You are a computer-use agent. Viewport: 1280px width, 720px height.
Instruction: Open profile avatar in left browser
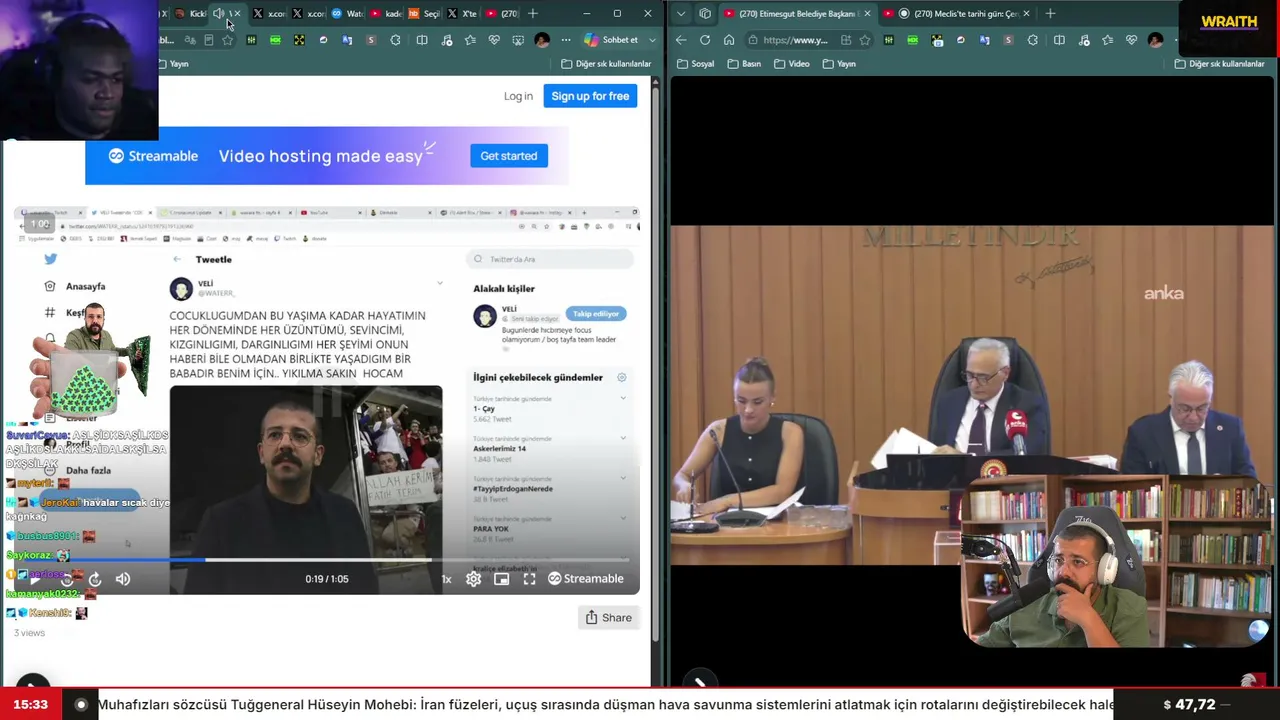(x=542, y=40)
